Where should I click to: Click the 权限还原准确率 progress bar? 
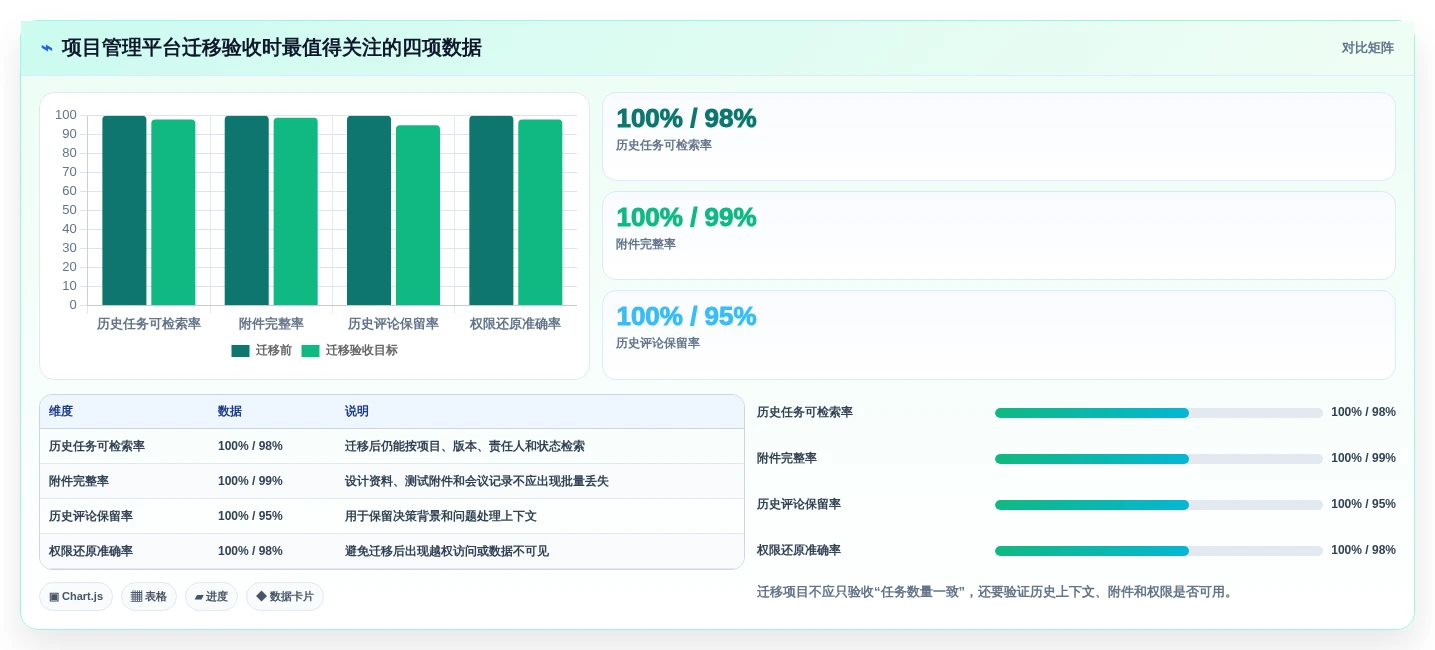tap(1158, 551)
